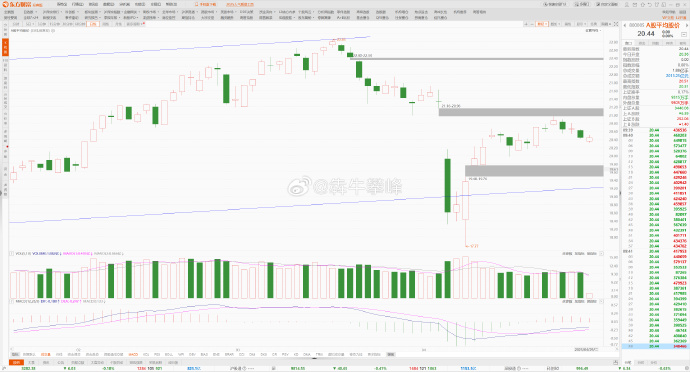690x372 pixels.
Task: Toggle the volume indicator panel square box
Action: (11, 254)
